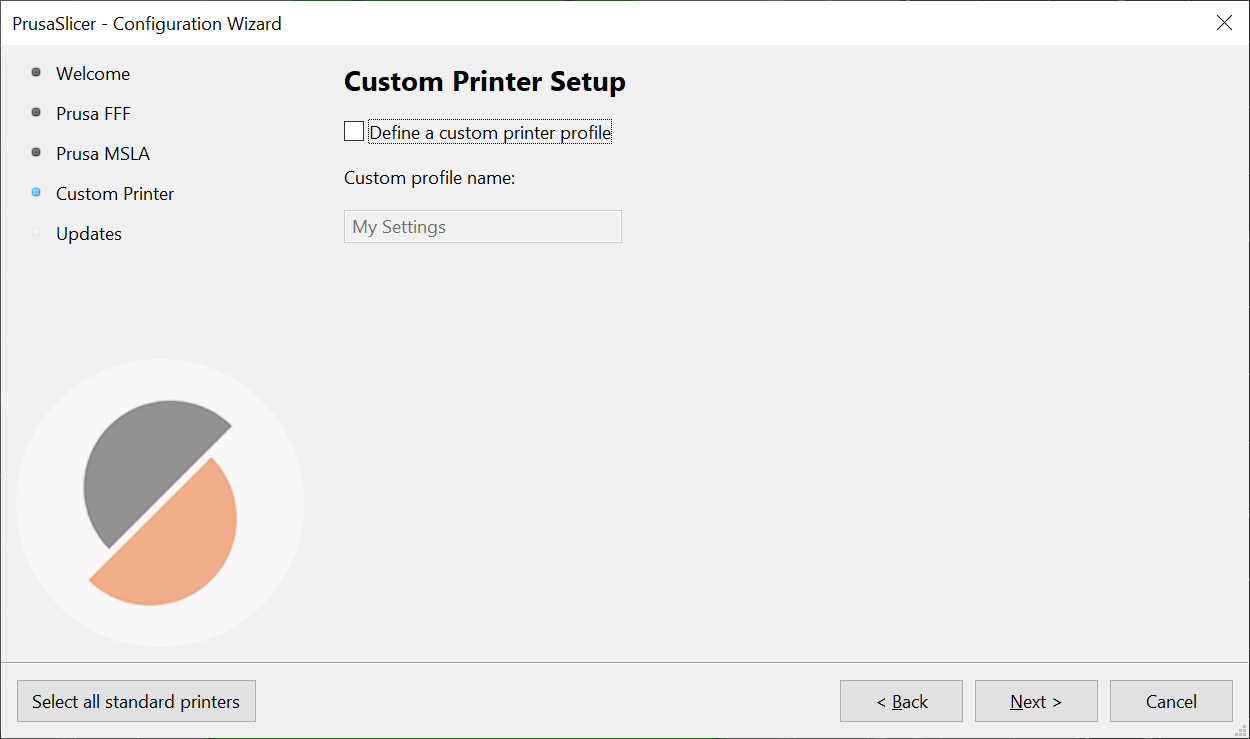Screen dimensions: 1250x739
Task: Close the Configuration Wizard window
Action: (x=1224, y=23)
